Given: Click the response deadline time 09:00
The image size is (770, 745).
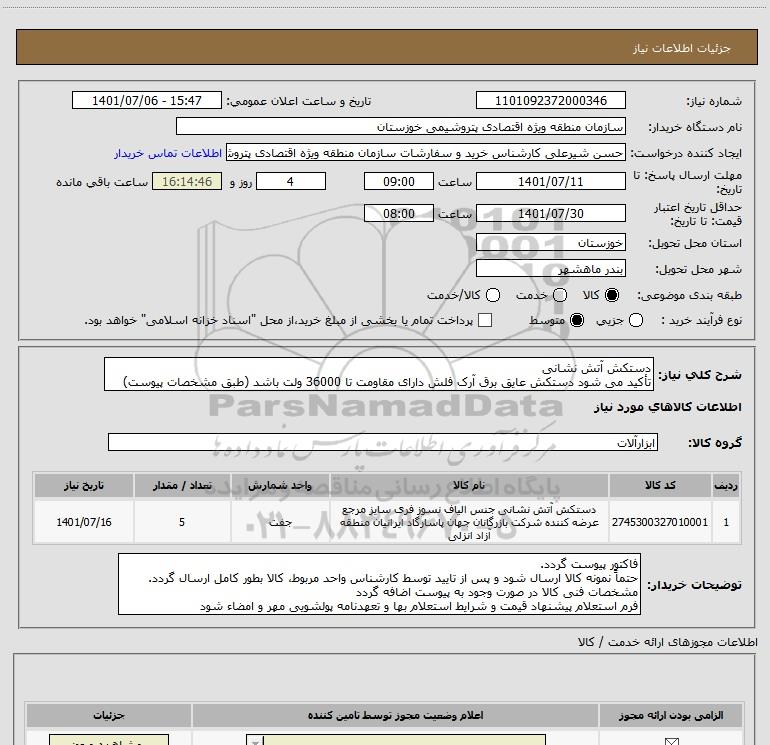Looking at the screenshot, I should click(399, 182).
